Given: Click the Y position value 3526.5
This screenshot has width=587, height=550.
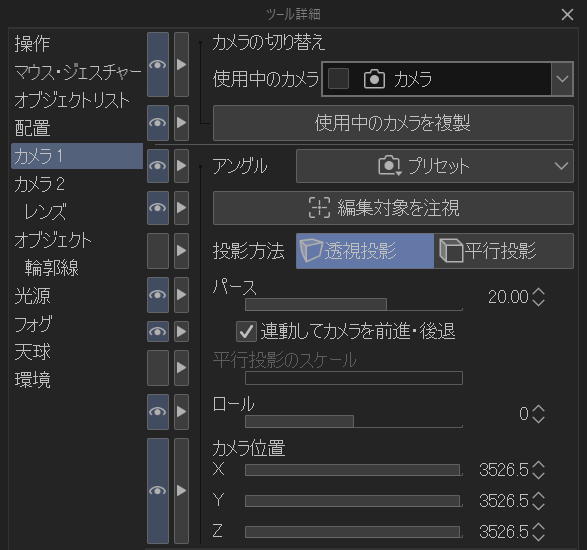Looking at the screenshot, I should point(504,501).
